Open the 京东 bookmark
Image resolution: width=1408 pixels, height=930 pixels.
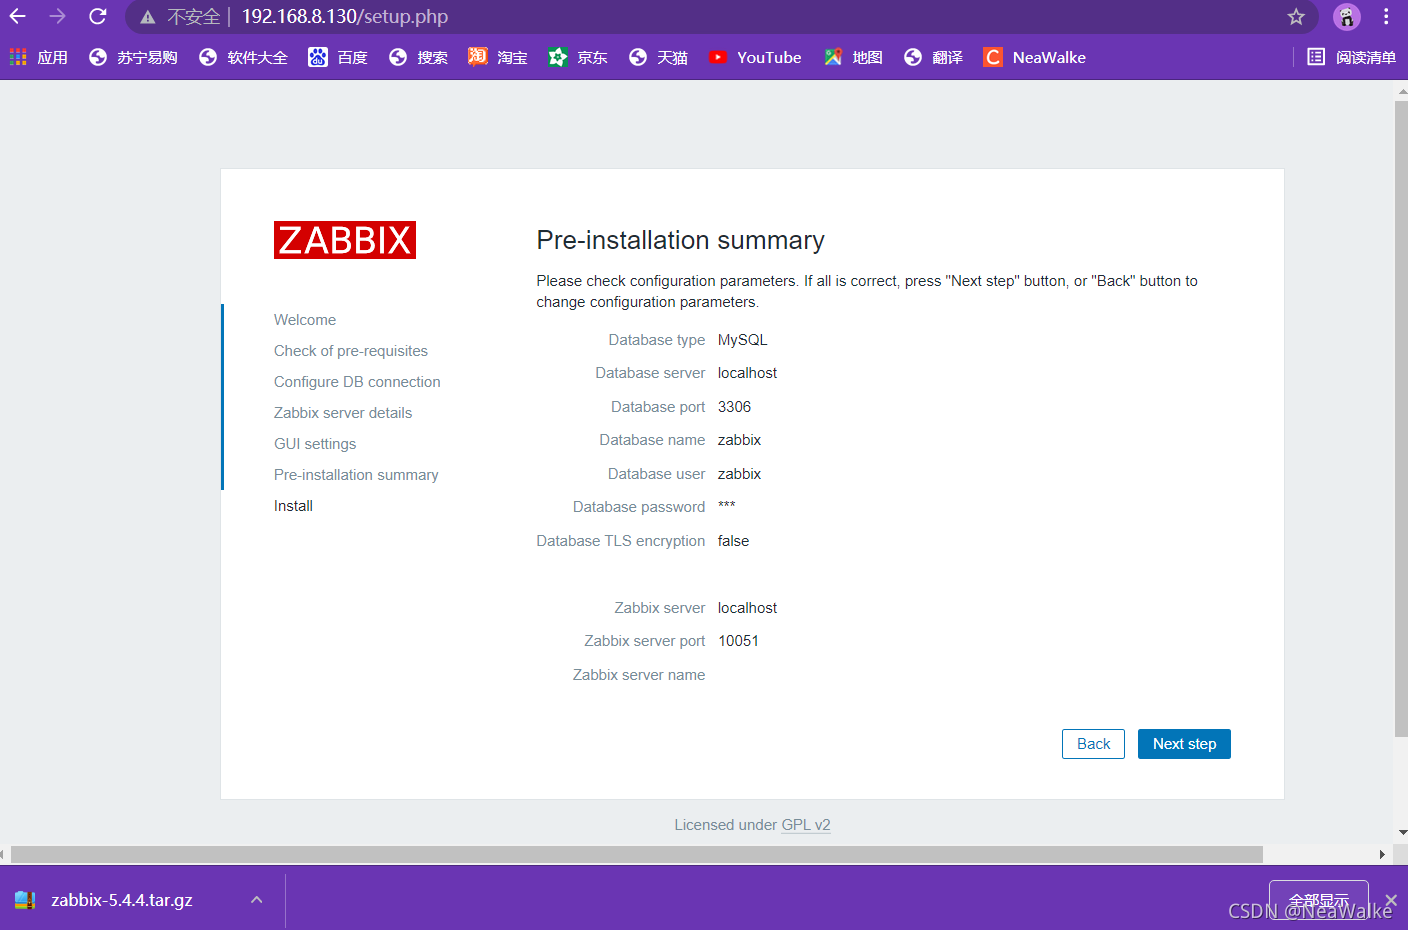point(578,57)
